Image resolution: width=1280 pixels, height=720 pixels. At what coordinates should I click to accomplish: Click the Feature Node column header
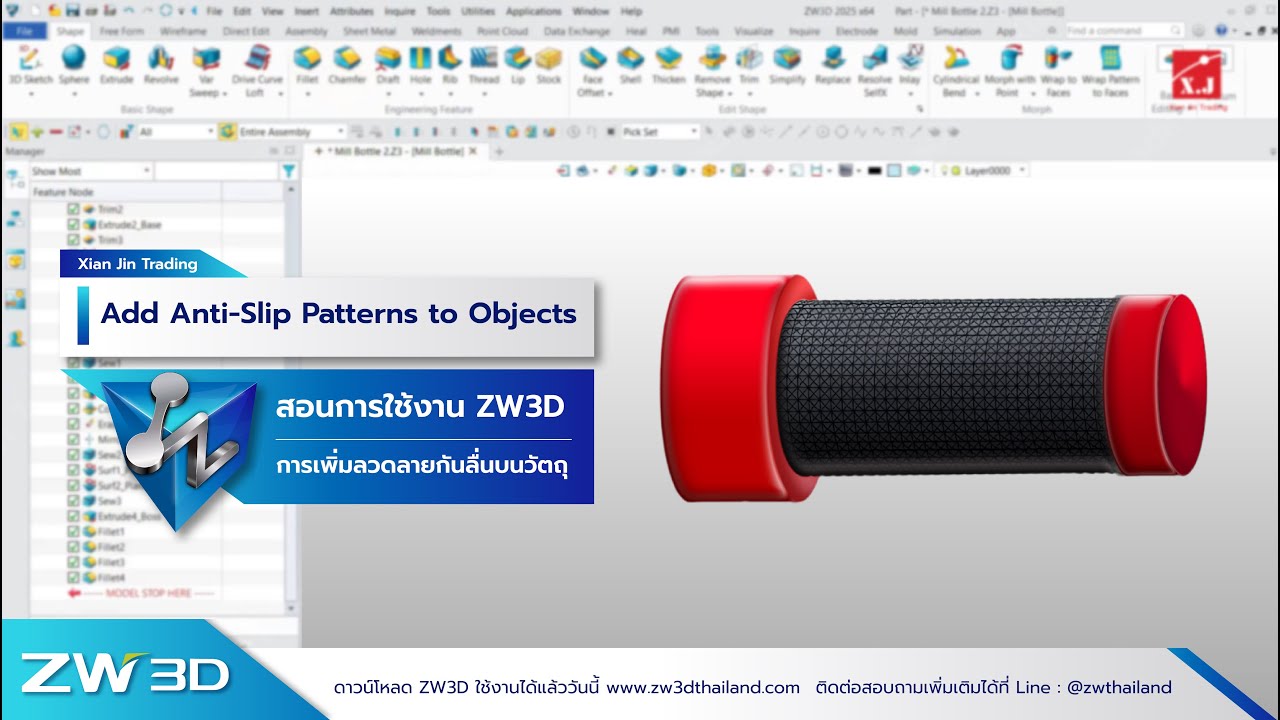tap(126, 191)
